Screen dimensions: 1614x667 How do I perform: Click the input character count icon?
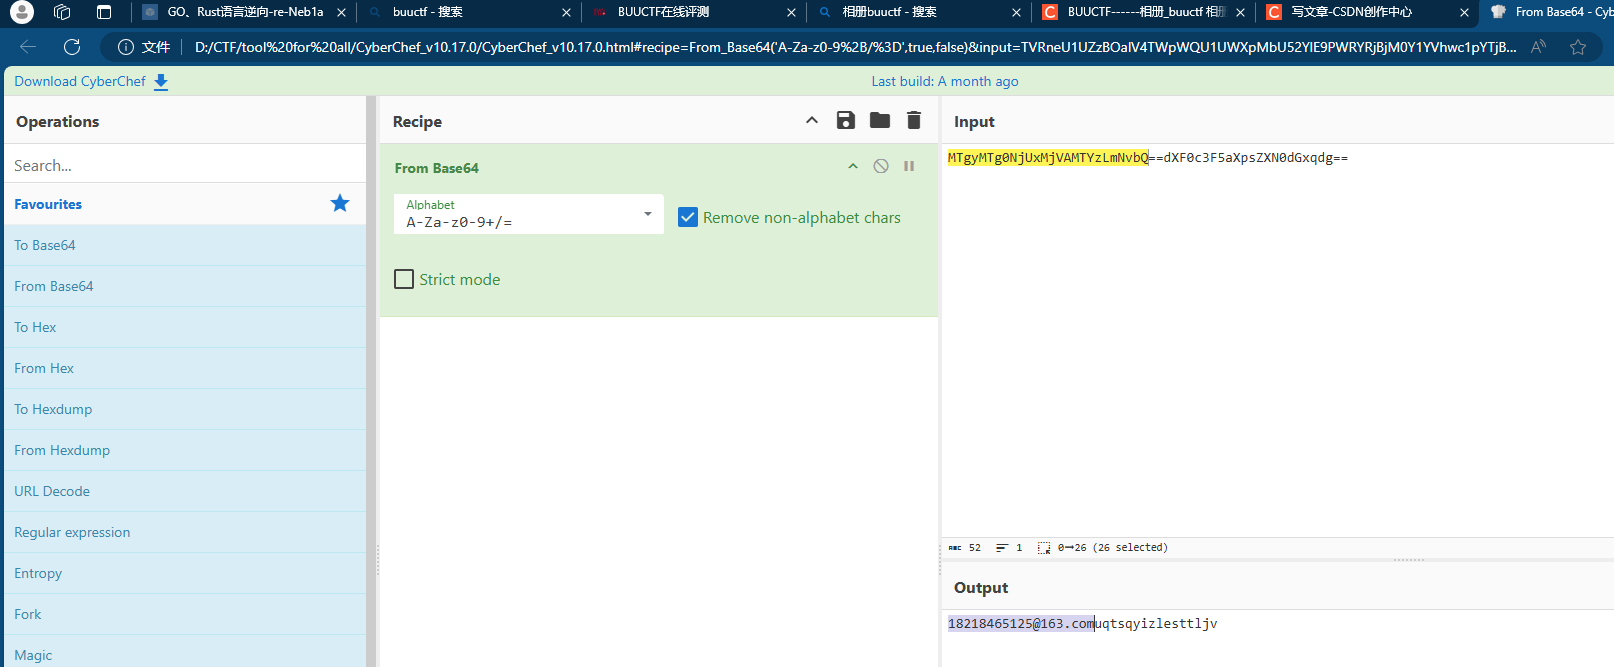[955, 548]
